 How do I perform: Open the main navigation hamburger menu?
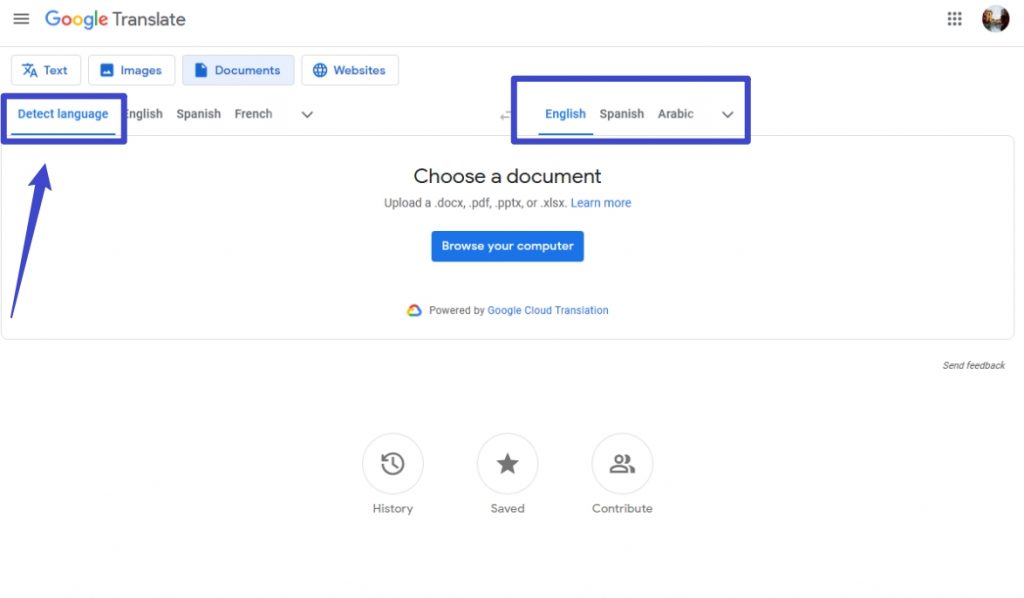pyautogui.click(x=21, y=18)
